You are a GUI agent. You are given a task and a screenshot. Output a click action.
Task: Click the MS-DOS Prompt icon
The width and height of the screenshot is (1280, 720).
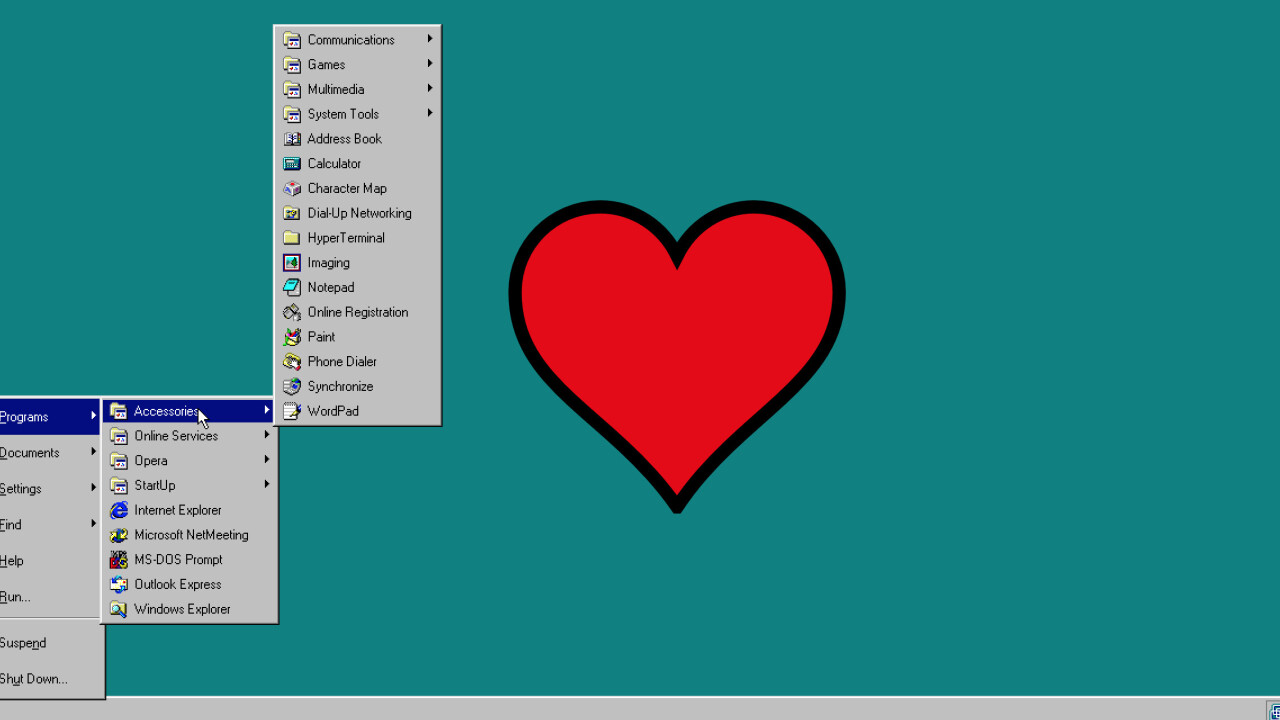[x=119, y=560]
